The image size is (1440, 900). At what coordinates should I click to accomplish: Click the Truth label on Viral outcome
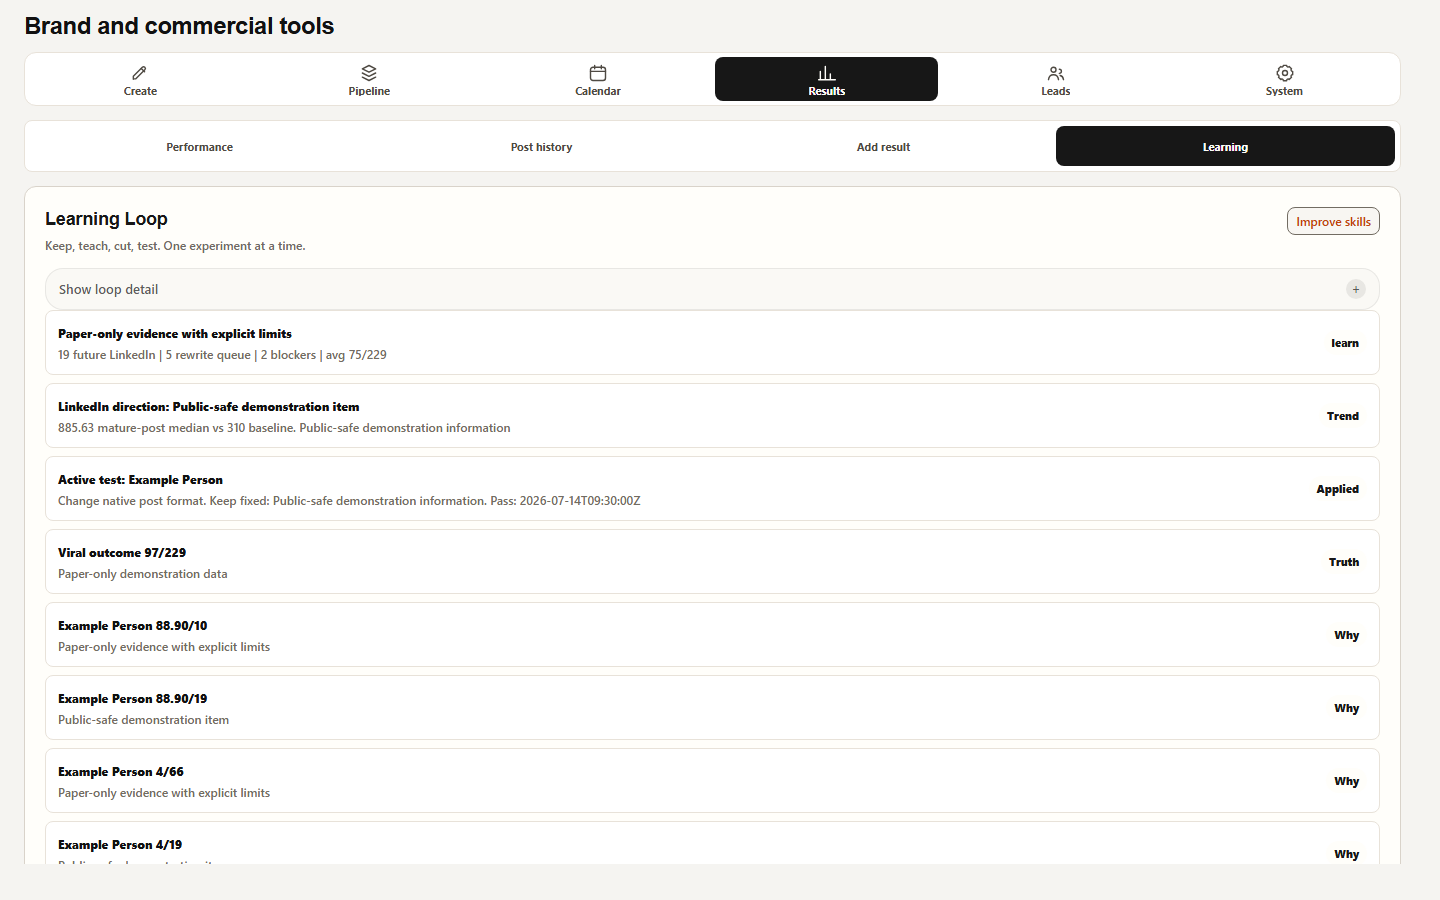pos(1343,562)
